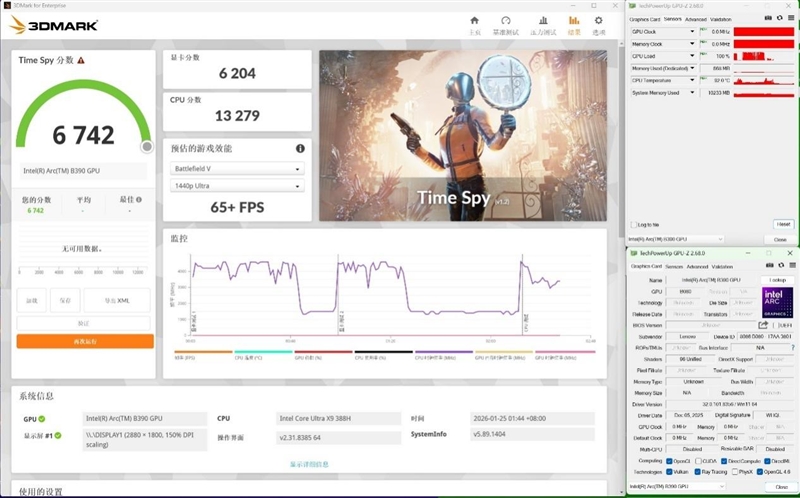Click the info icon beside estimated game performance
The height and width of the screenshot is (498, 800).
[x=300, y=148]
